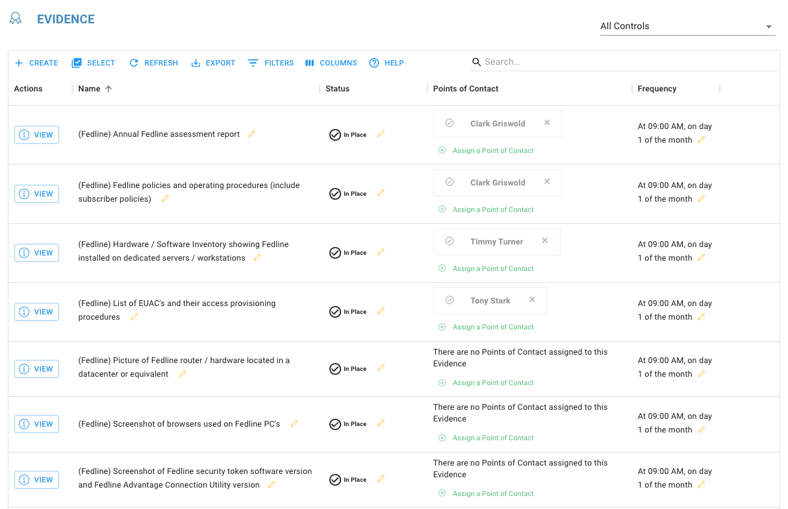788x509 pixels.
Task: Click the pencil icon beside Annual Fedline assessment report
Action: coord(252,134)
